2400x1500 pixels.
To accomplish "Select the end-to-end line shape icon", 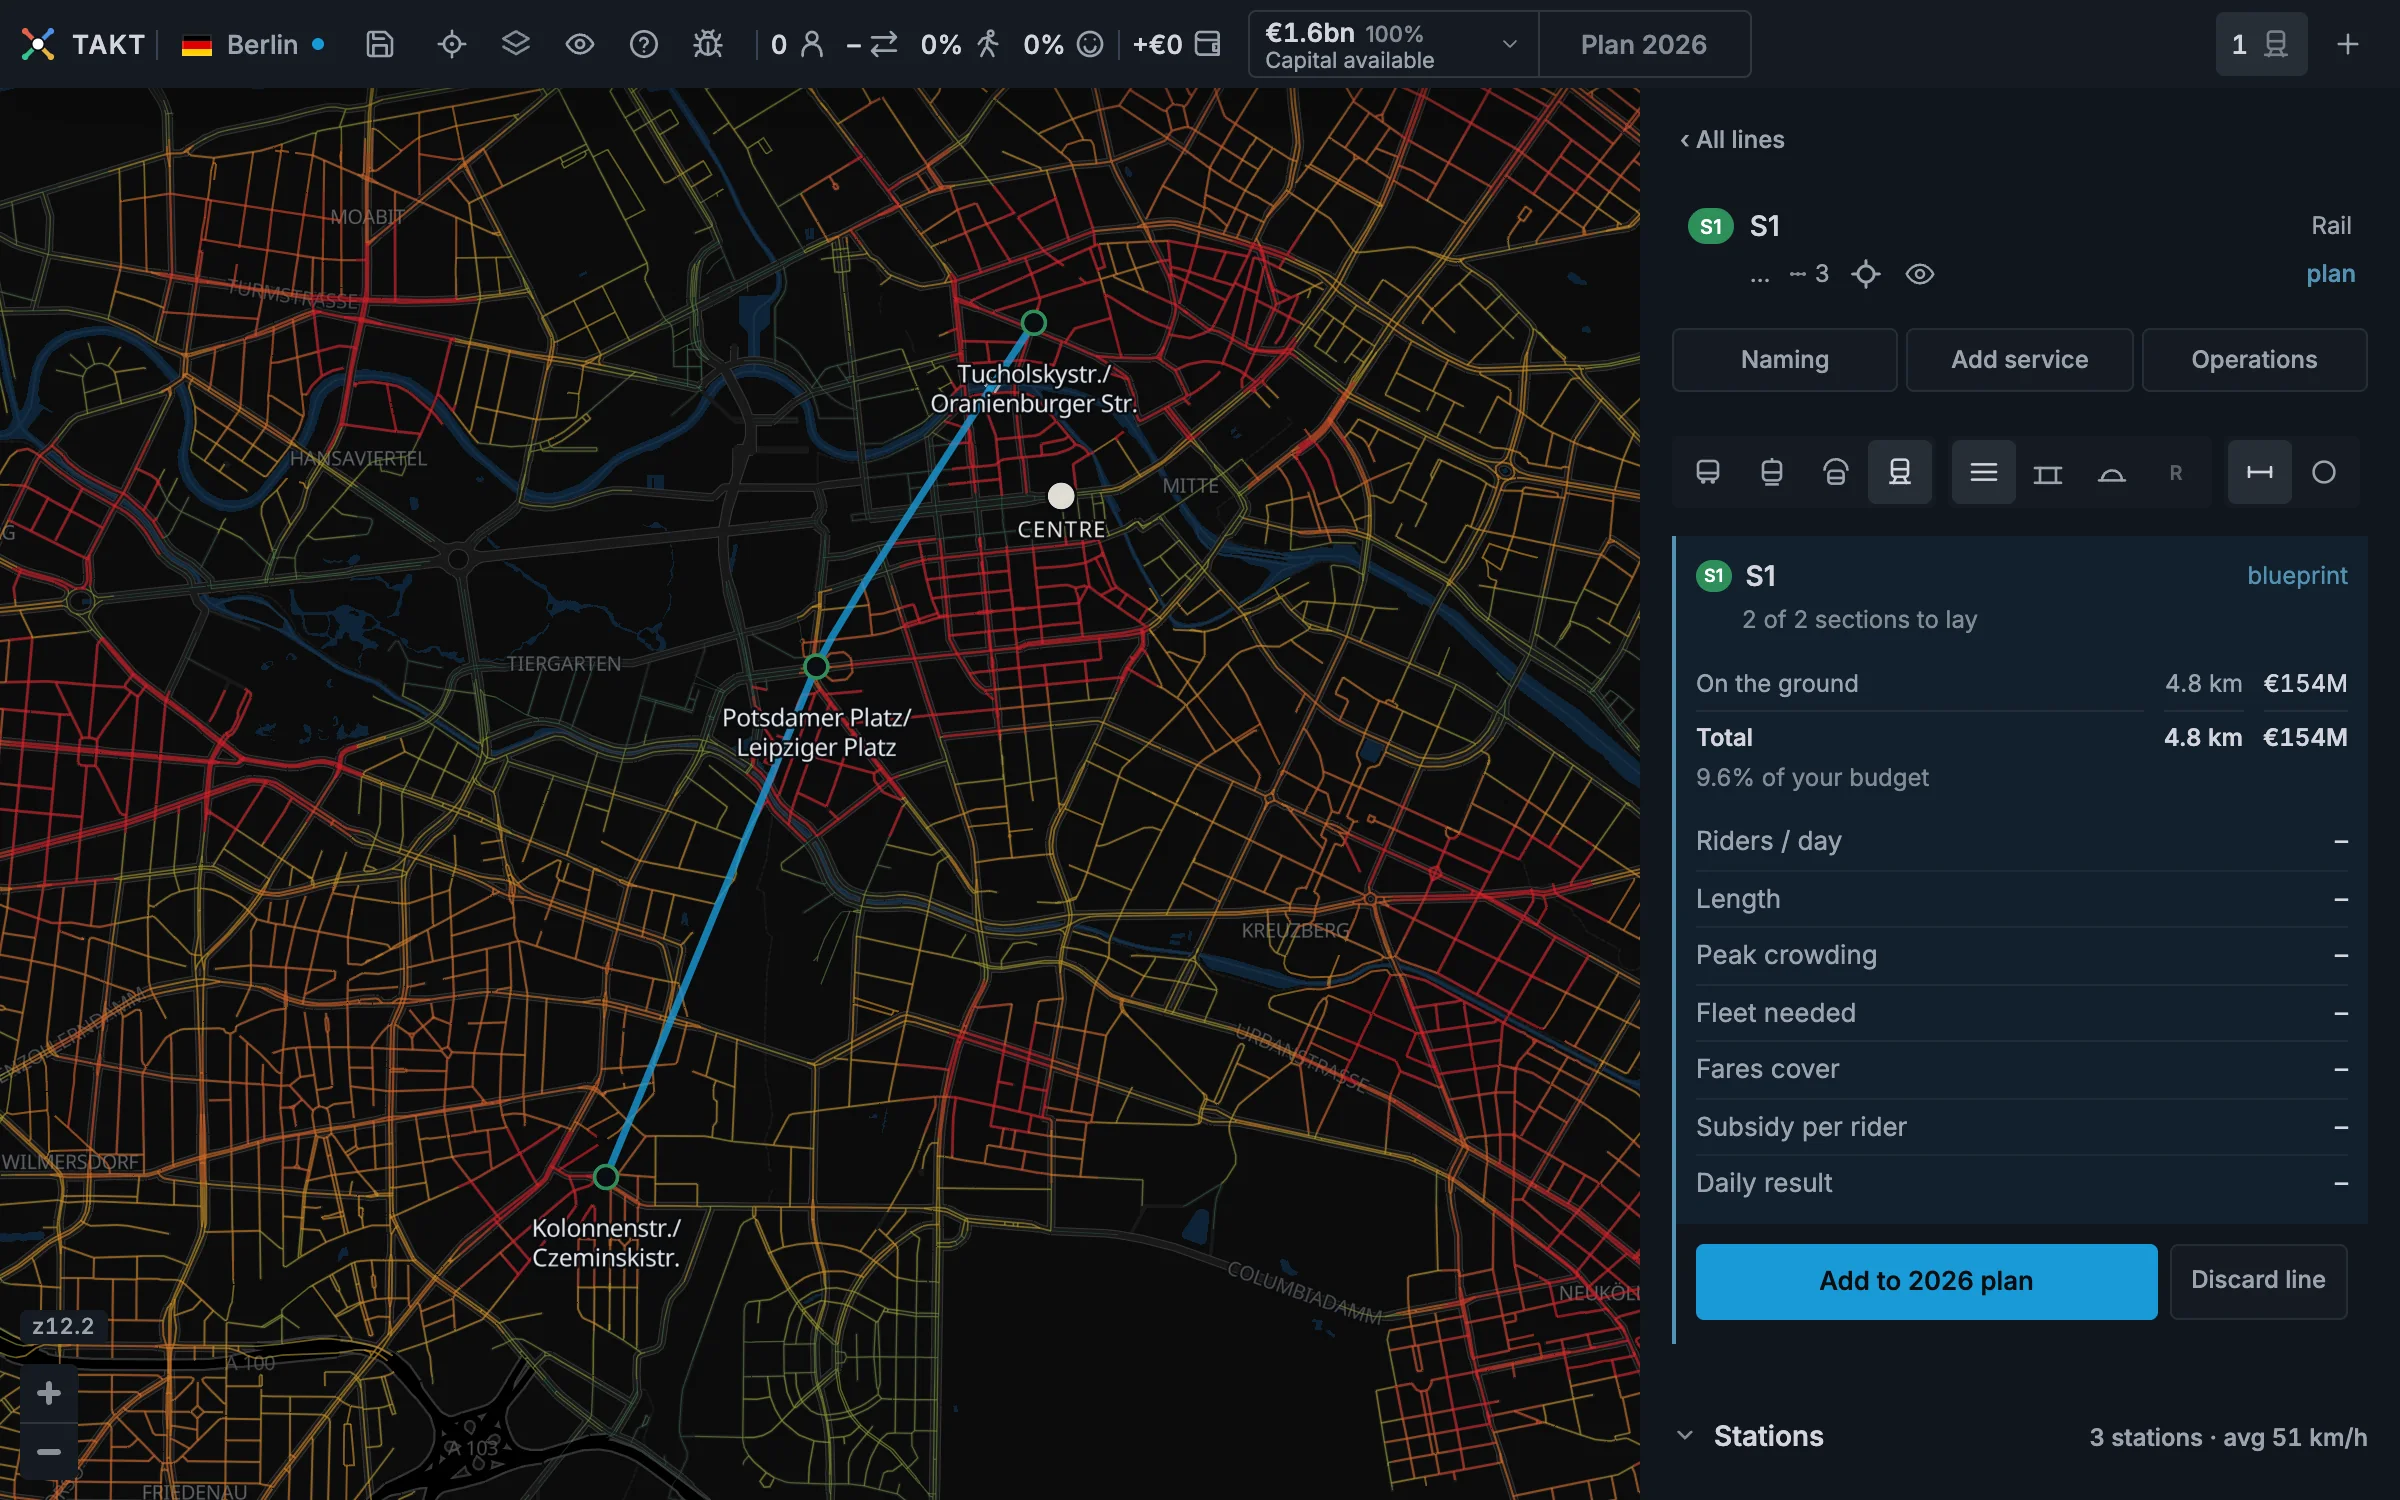I will (2260, 472).
